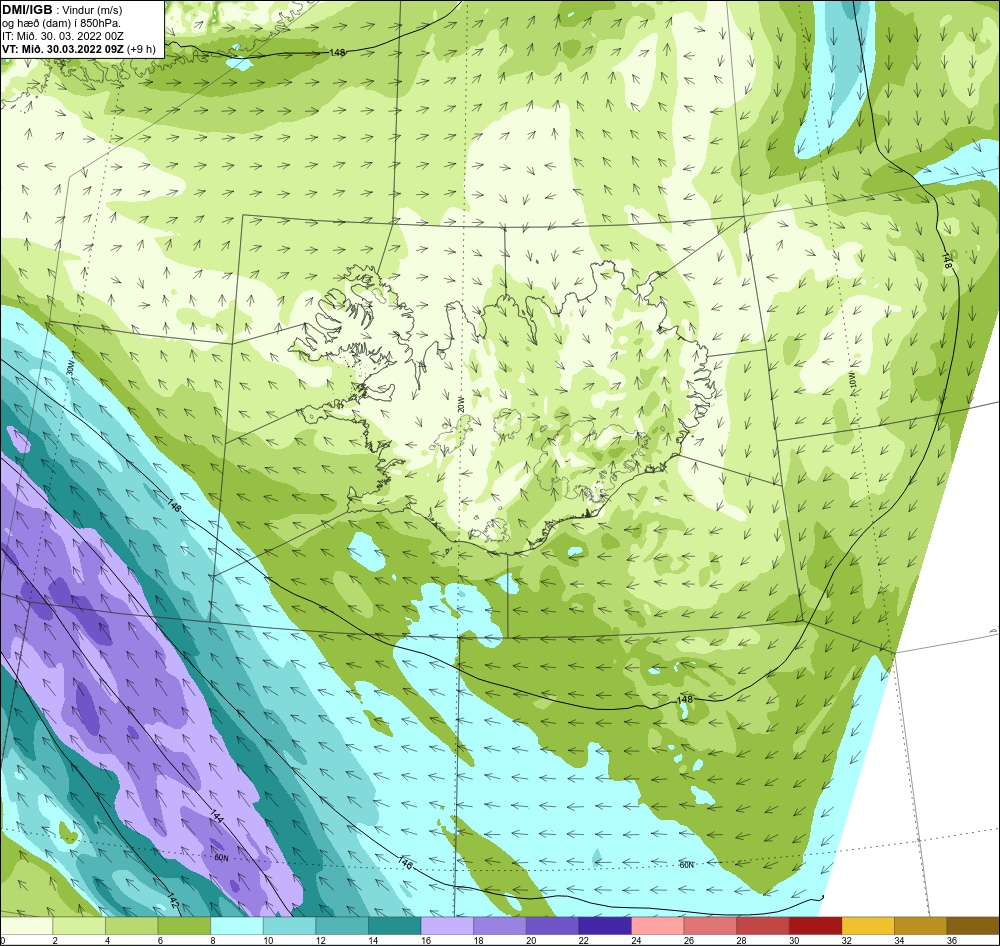This screenshot has height=946, width=1000.
Task: Select the 2–4 m/s light green legend swatch
Action: click(x=79, y=926)
